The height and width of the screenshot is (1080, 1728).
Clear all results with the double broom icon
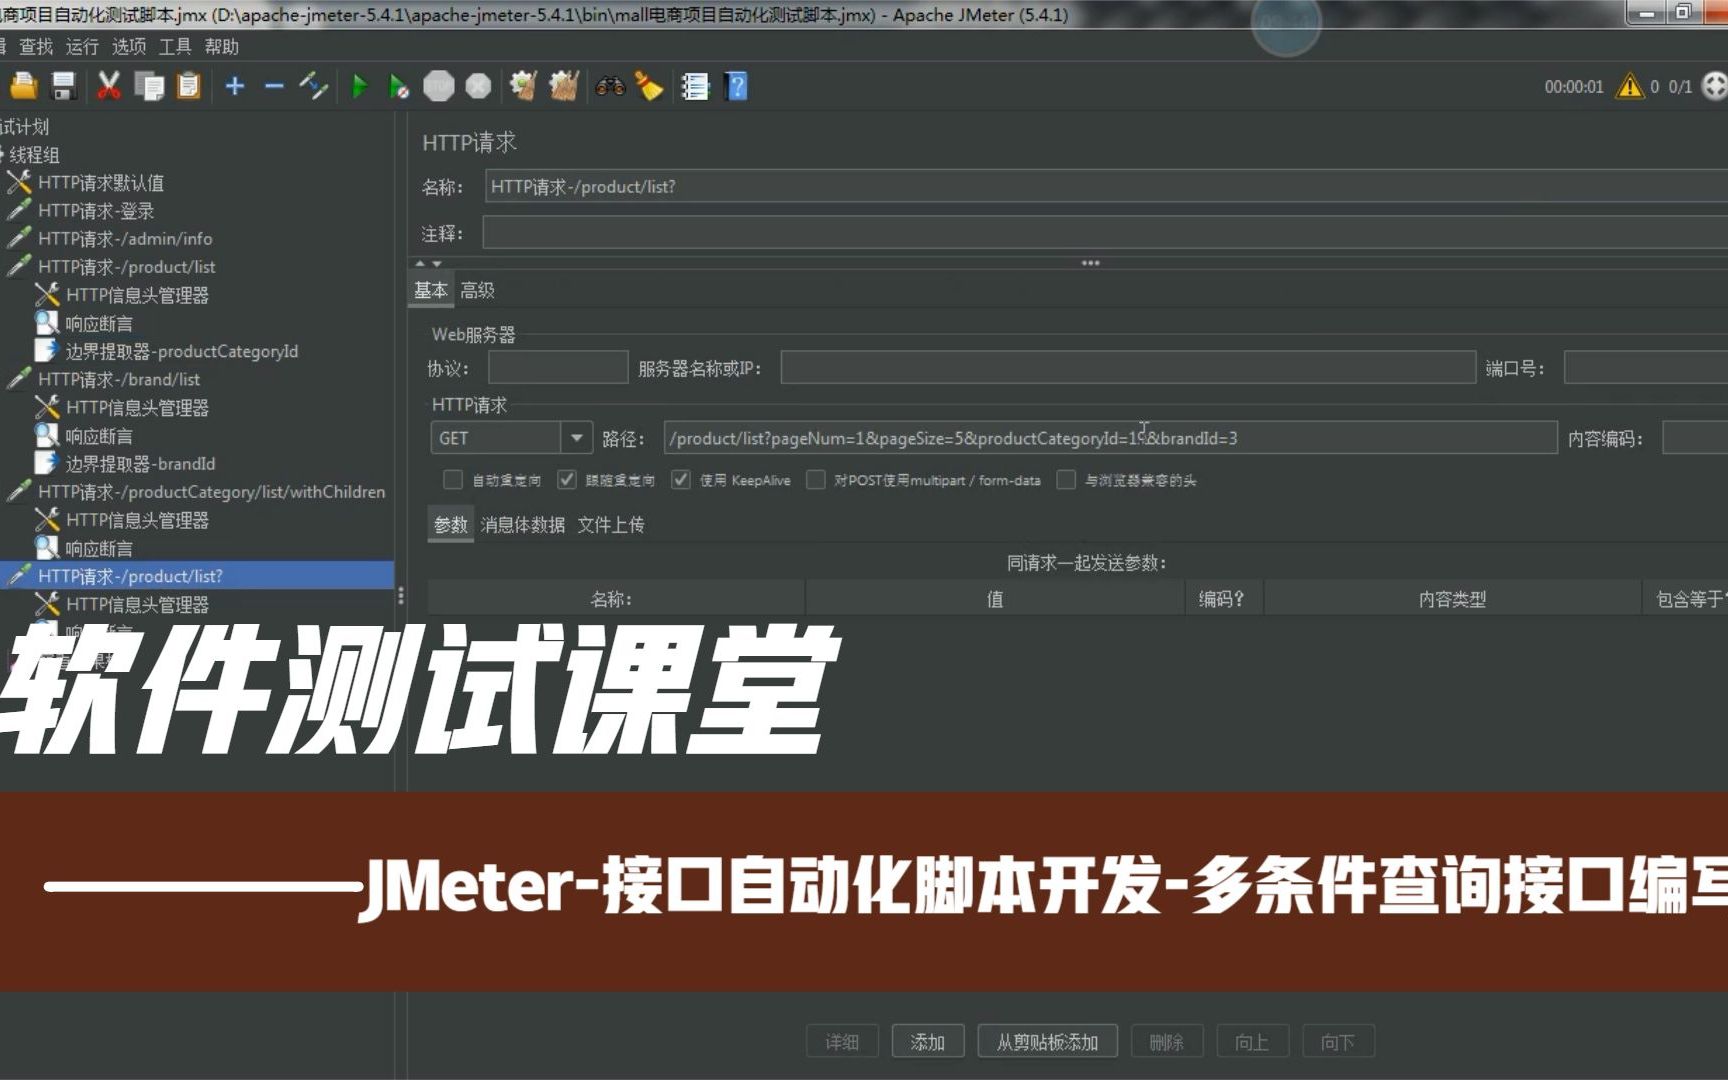(x=564, y=87)
